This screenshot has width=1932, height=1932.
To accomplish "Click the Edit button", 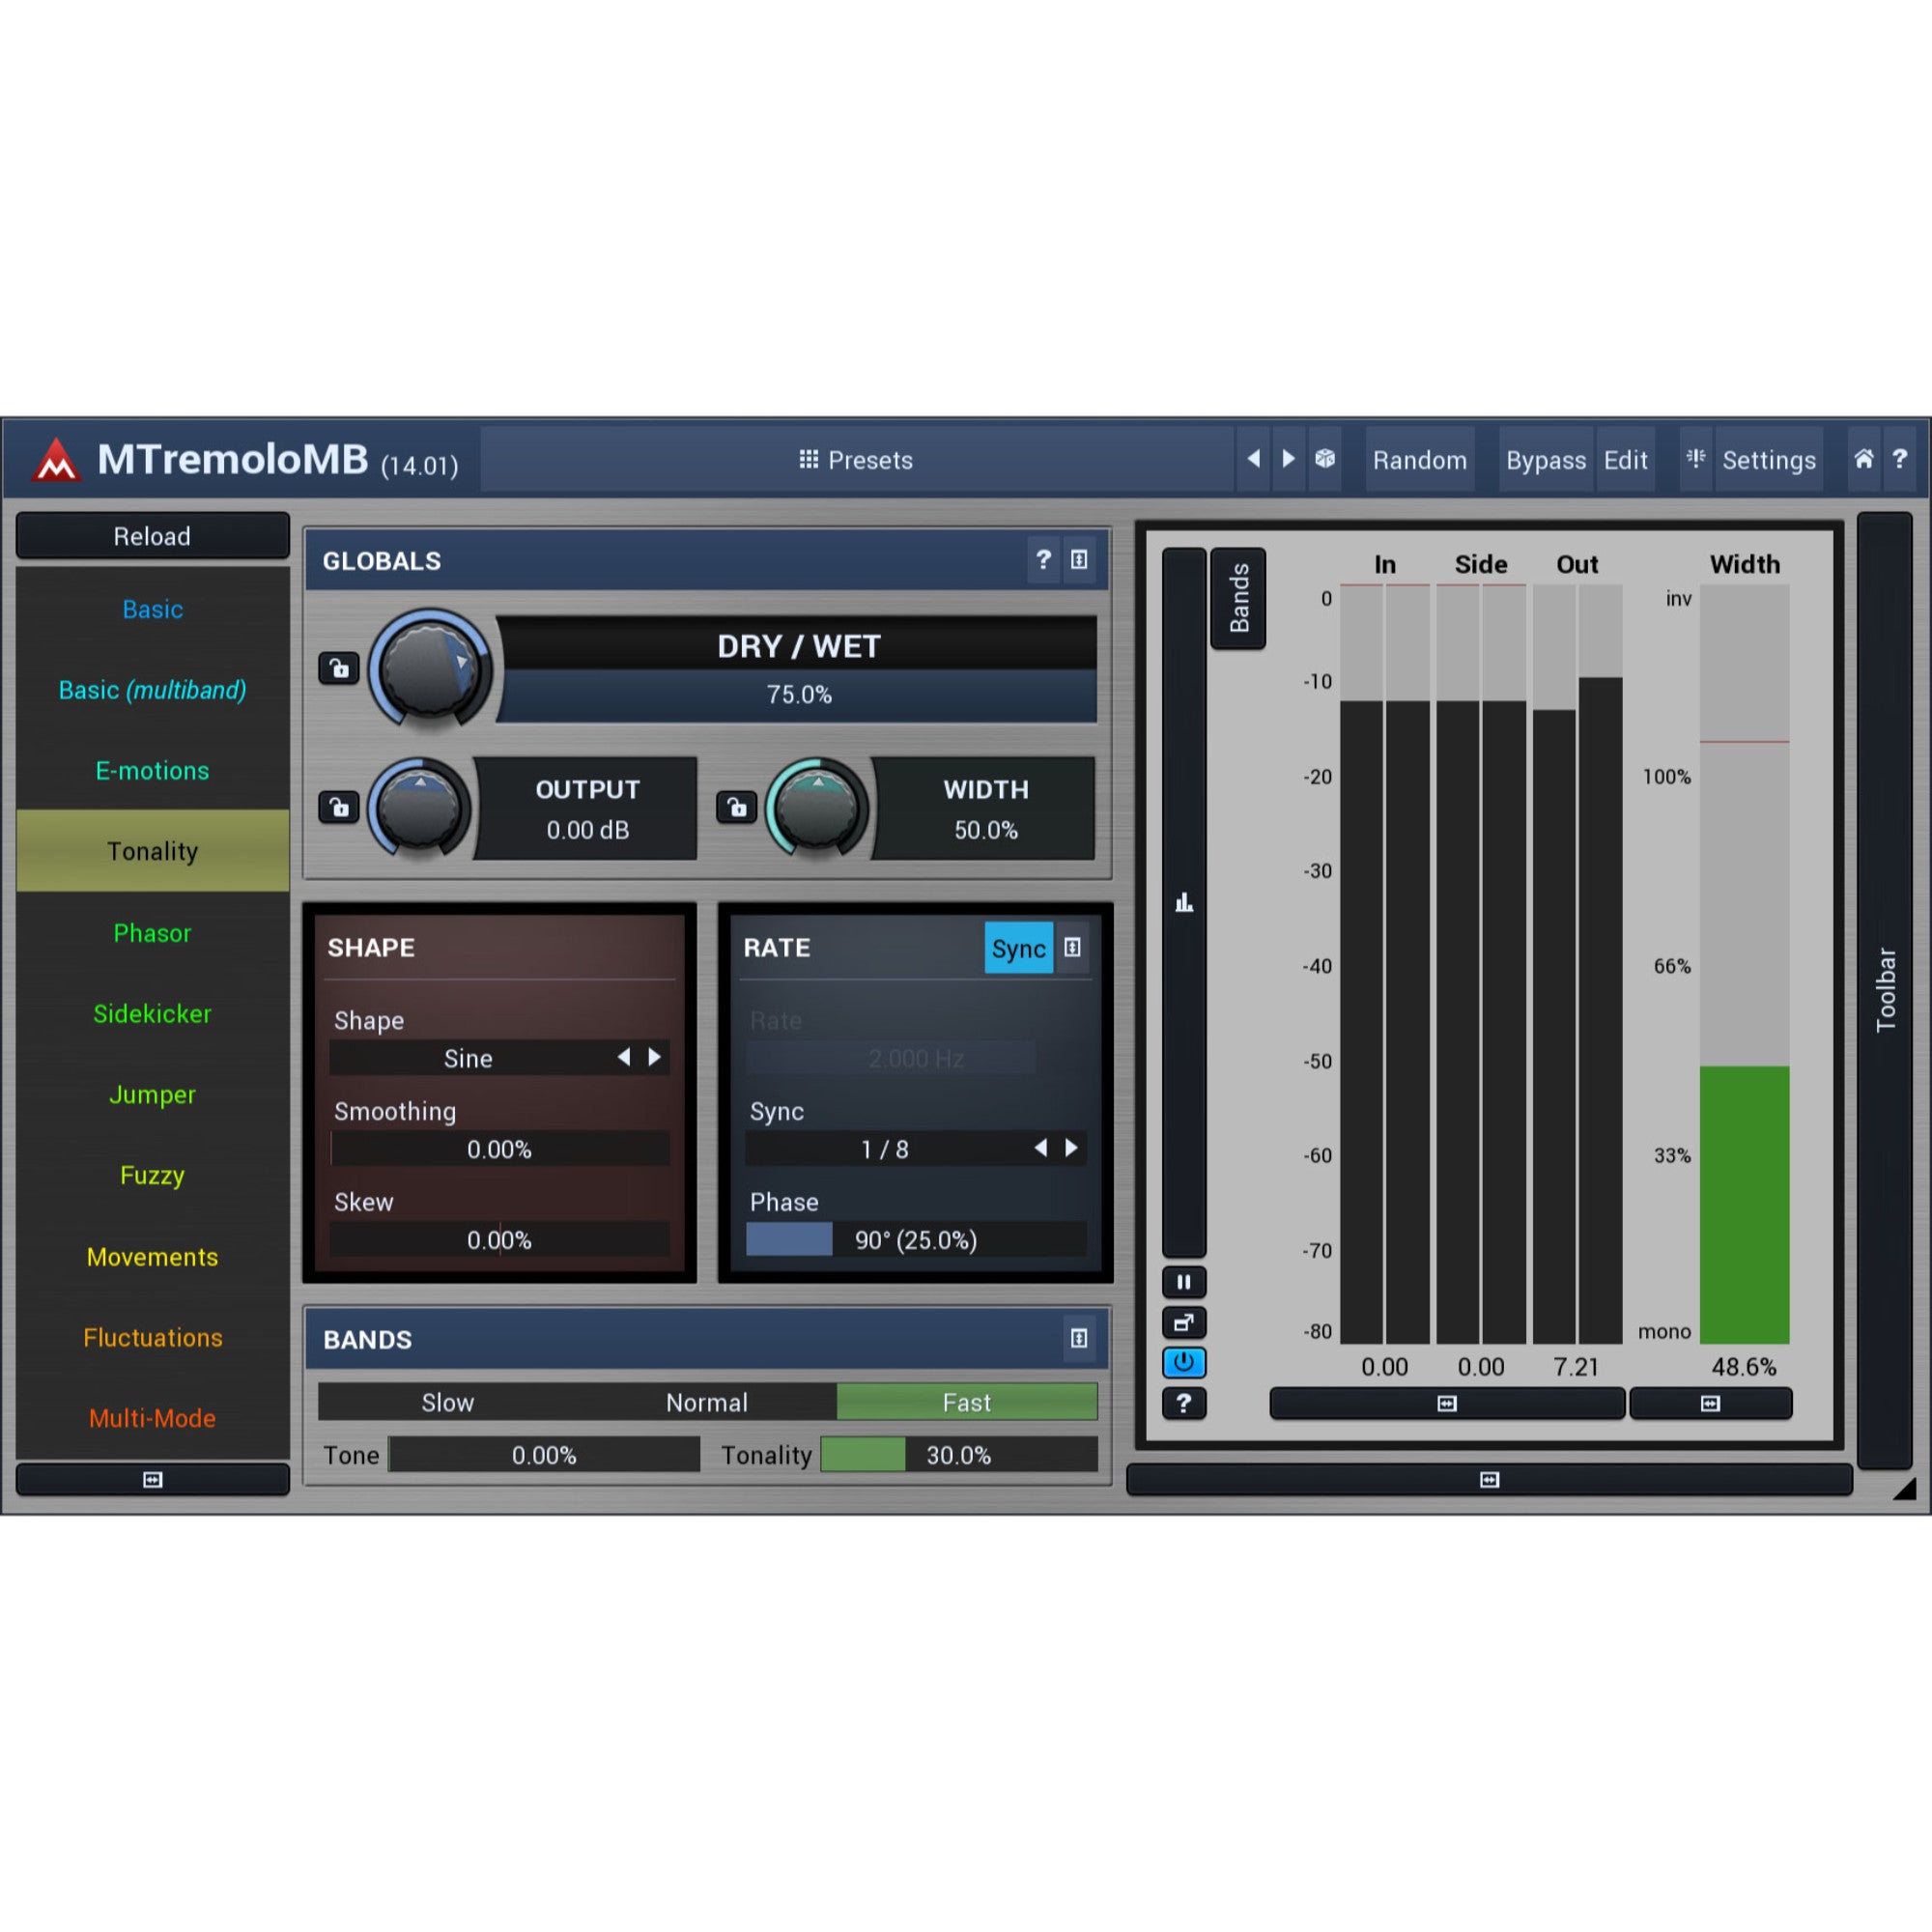I will click(x=1626, y=460).
